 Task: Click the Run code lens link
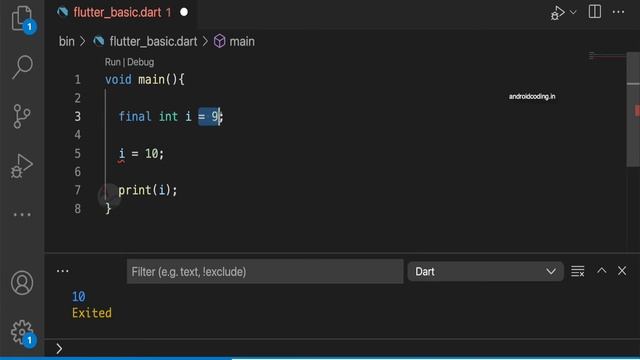[x=113, y=62]
